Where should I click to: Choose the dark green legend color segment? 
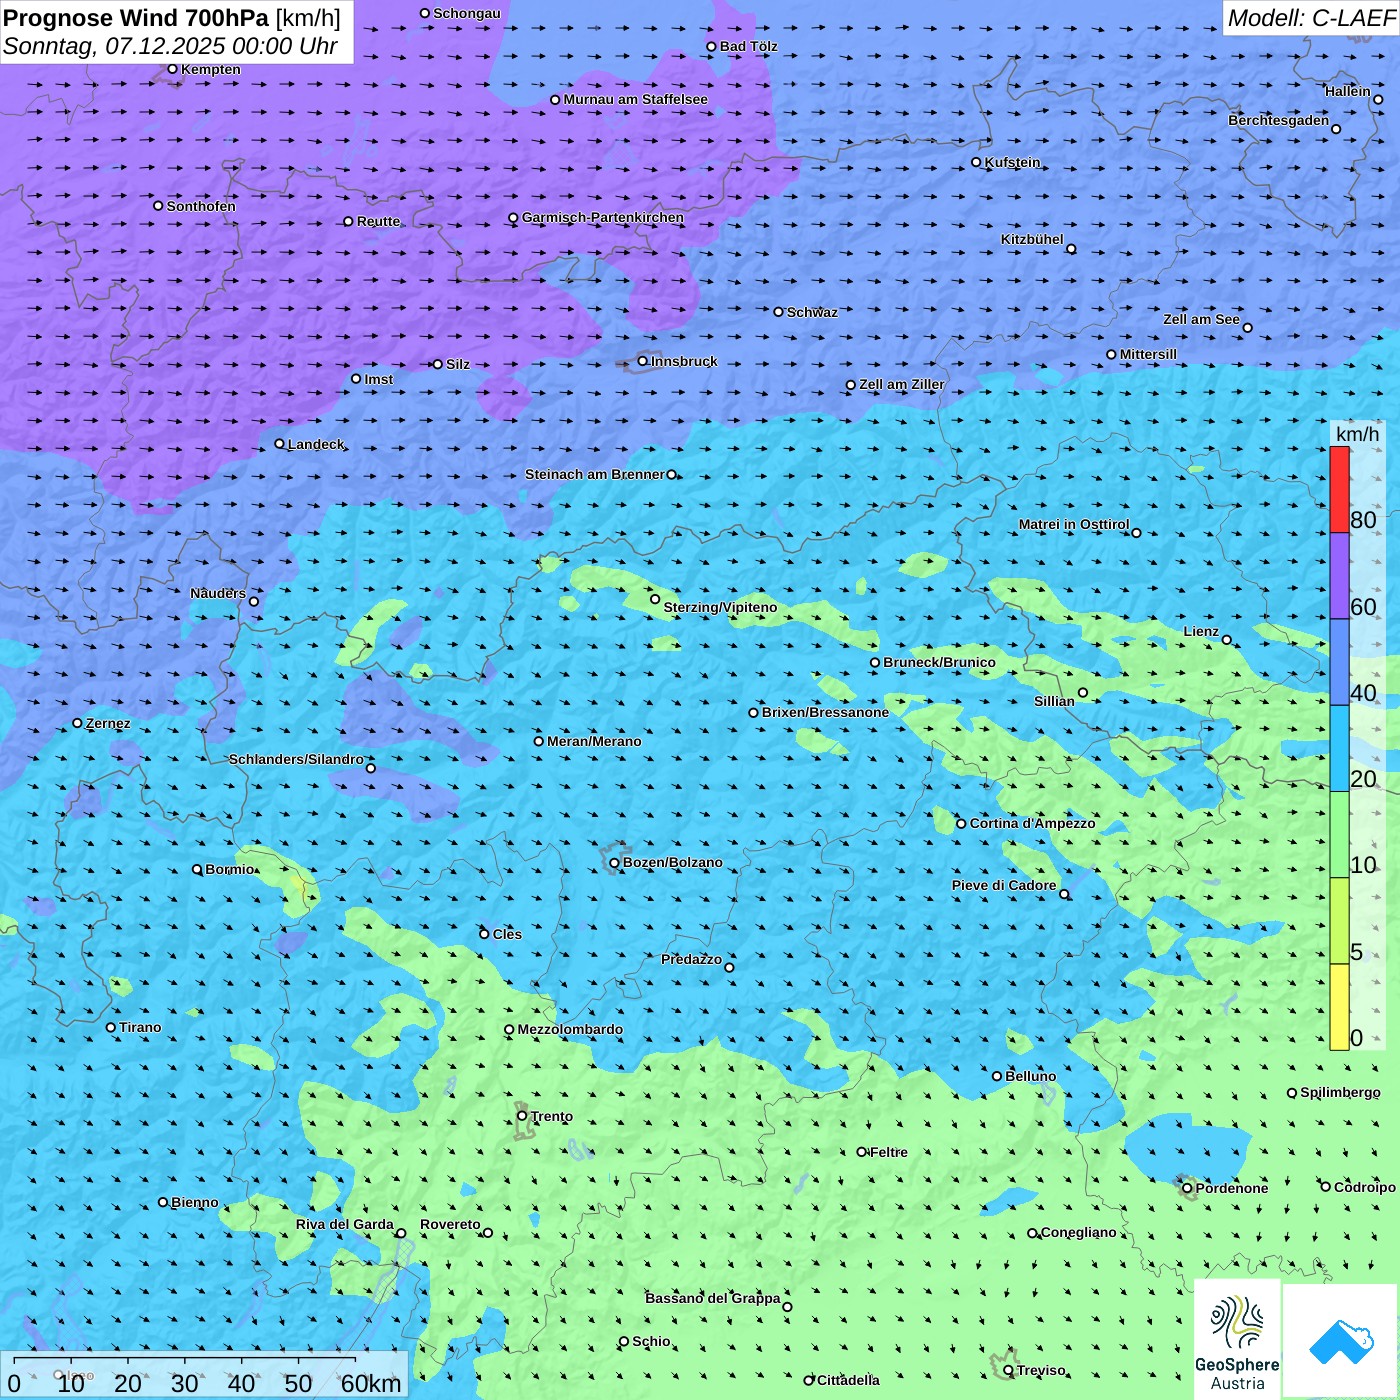(x=1339, y=835)
